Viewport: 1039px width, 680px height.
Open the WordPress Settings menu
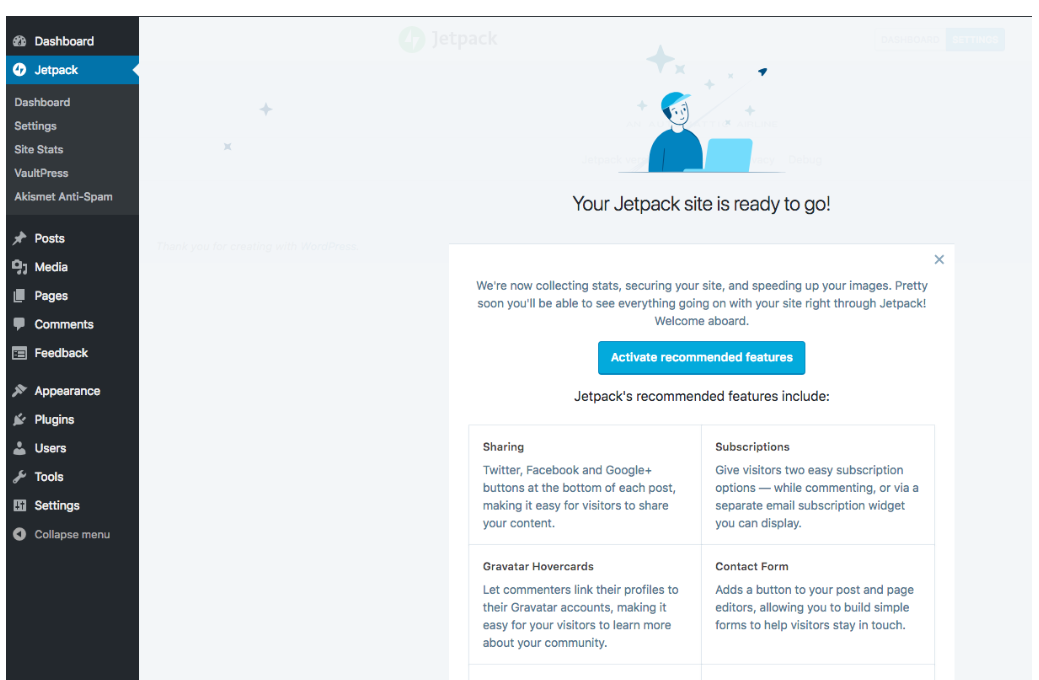tap(57, 505)
